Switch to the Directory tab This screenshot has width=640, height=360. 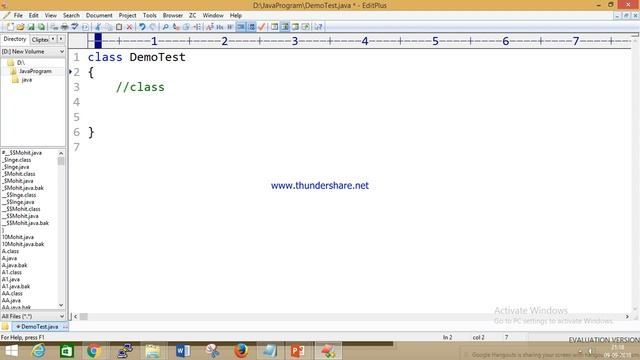click(x=15, y=39)
